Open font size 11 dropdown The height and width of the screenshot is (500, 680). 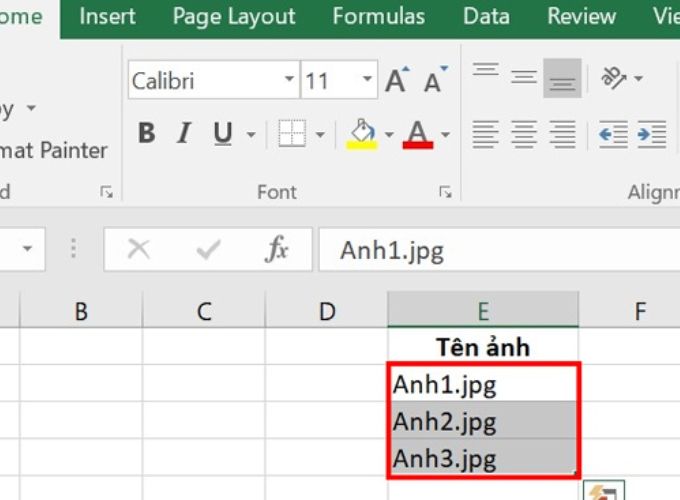tap(367, 79)
